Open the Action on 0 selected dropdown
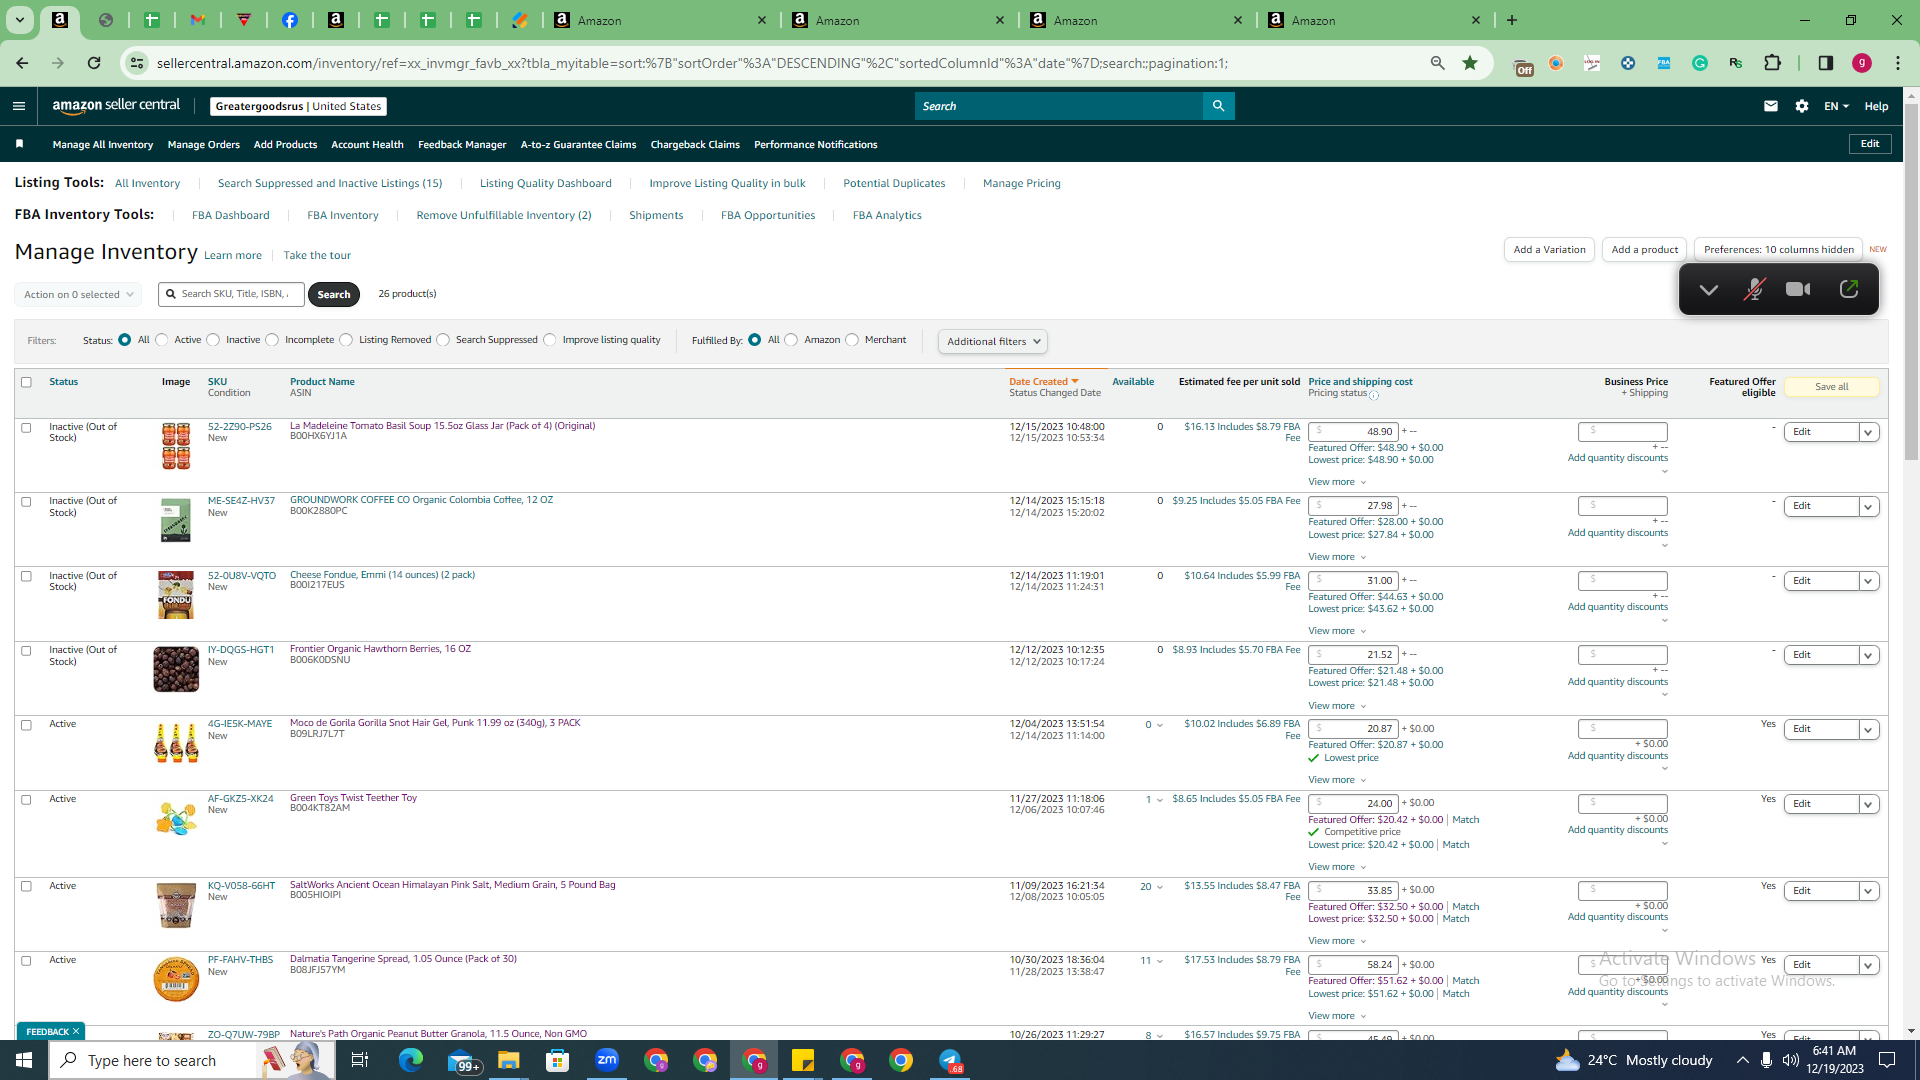Image resolution: width=1920 pixels, height=1080 pixels. [78, 295]
